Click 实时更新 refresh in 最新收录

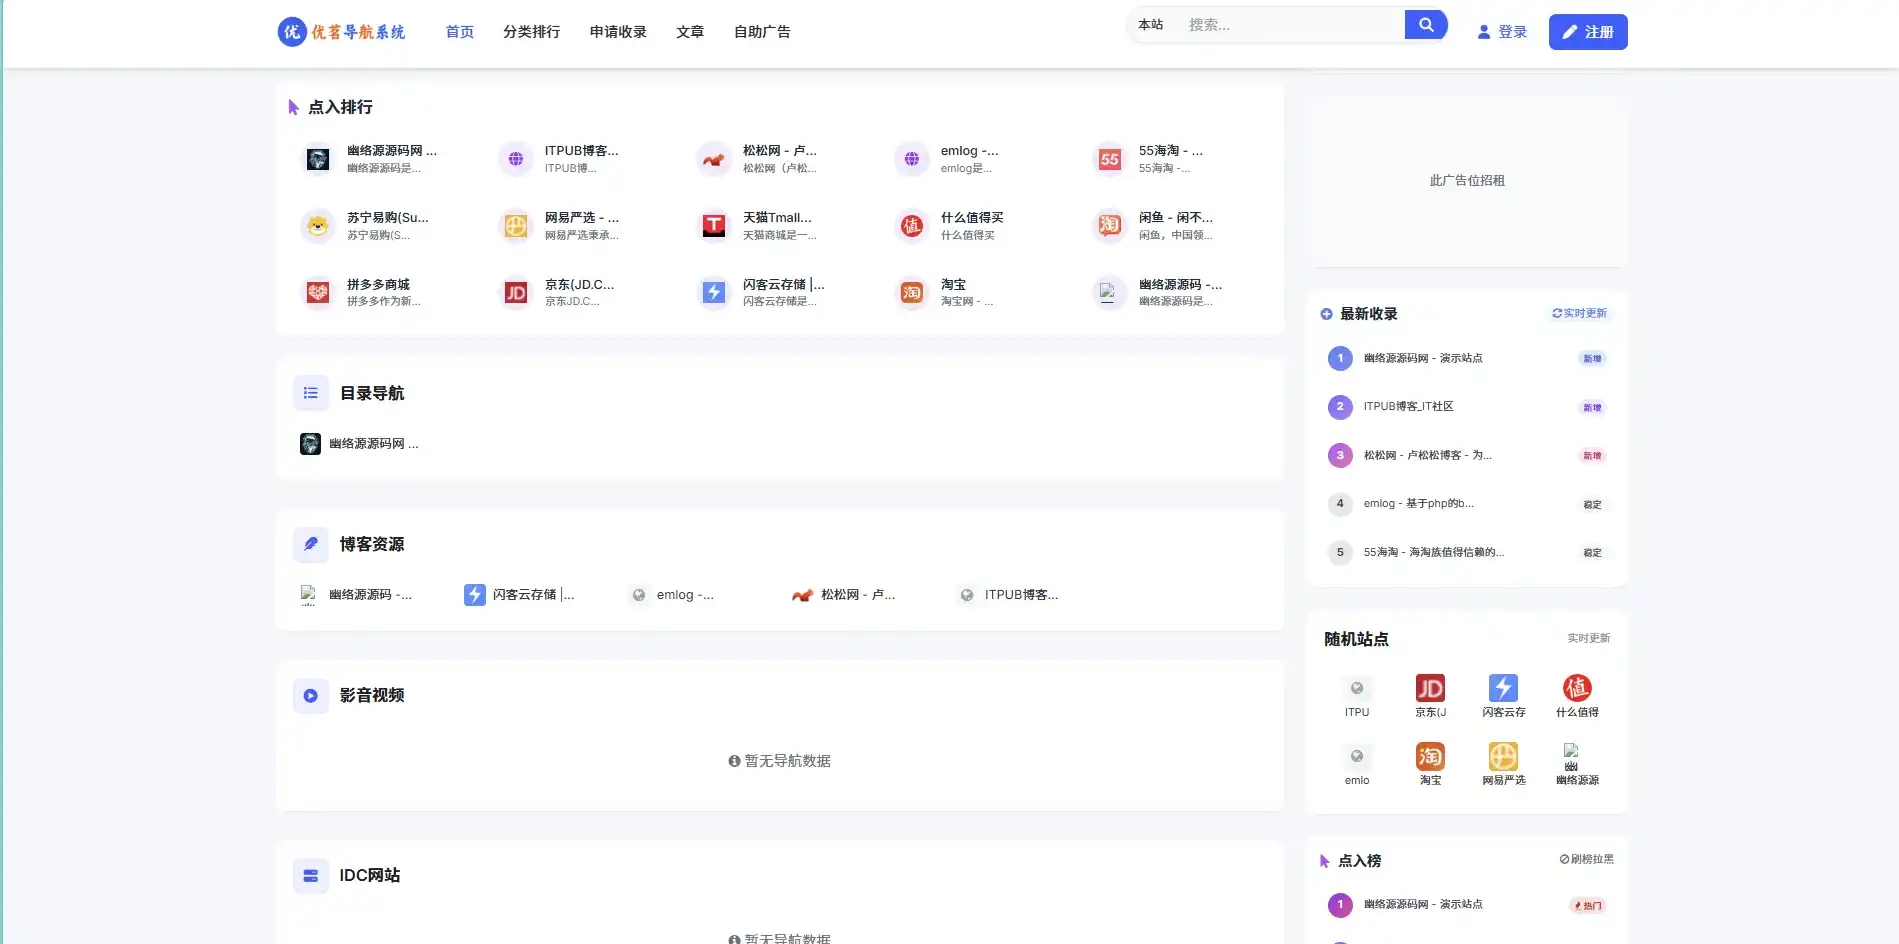[x=1579, y=313]
